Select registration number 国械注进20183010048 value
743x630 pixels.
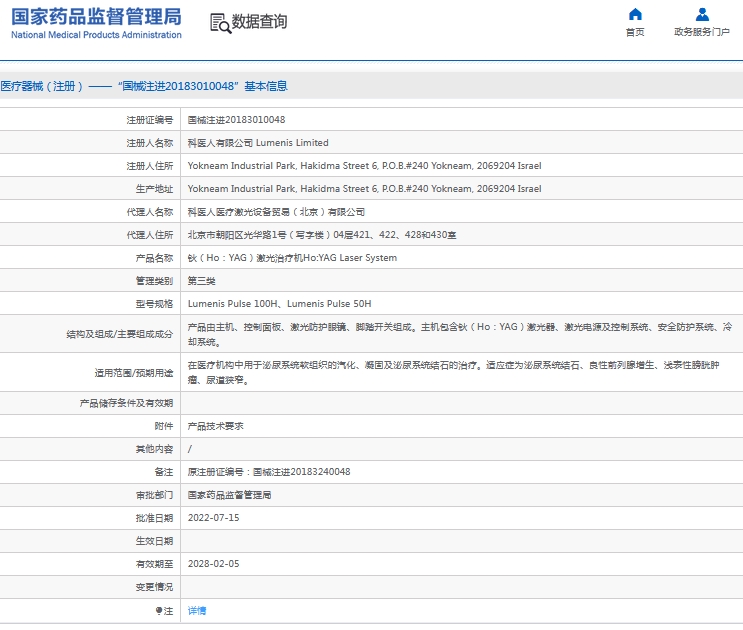click(236, 120)
